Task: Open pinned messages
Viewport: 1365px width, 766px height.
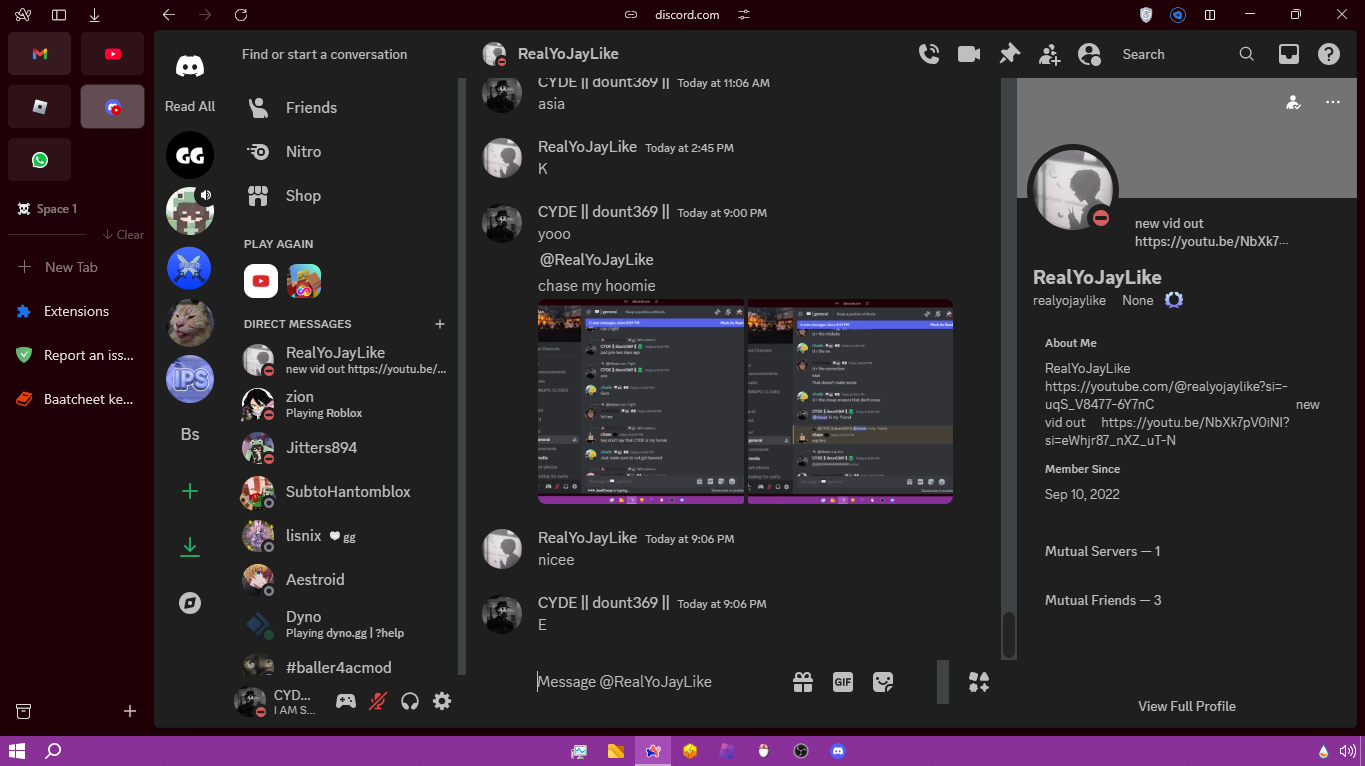Action: [1010, 54]
